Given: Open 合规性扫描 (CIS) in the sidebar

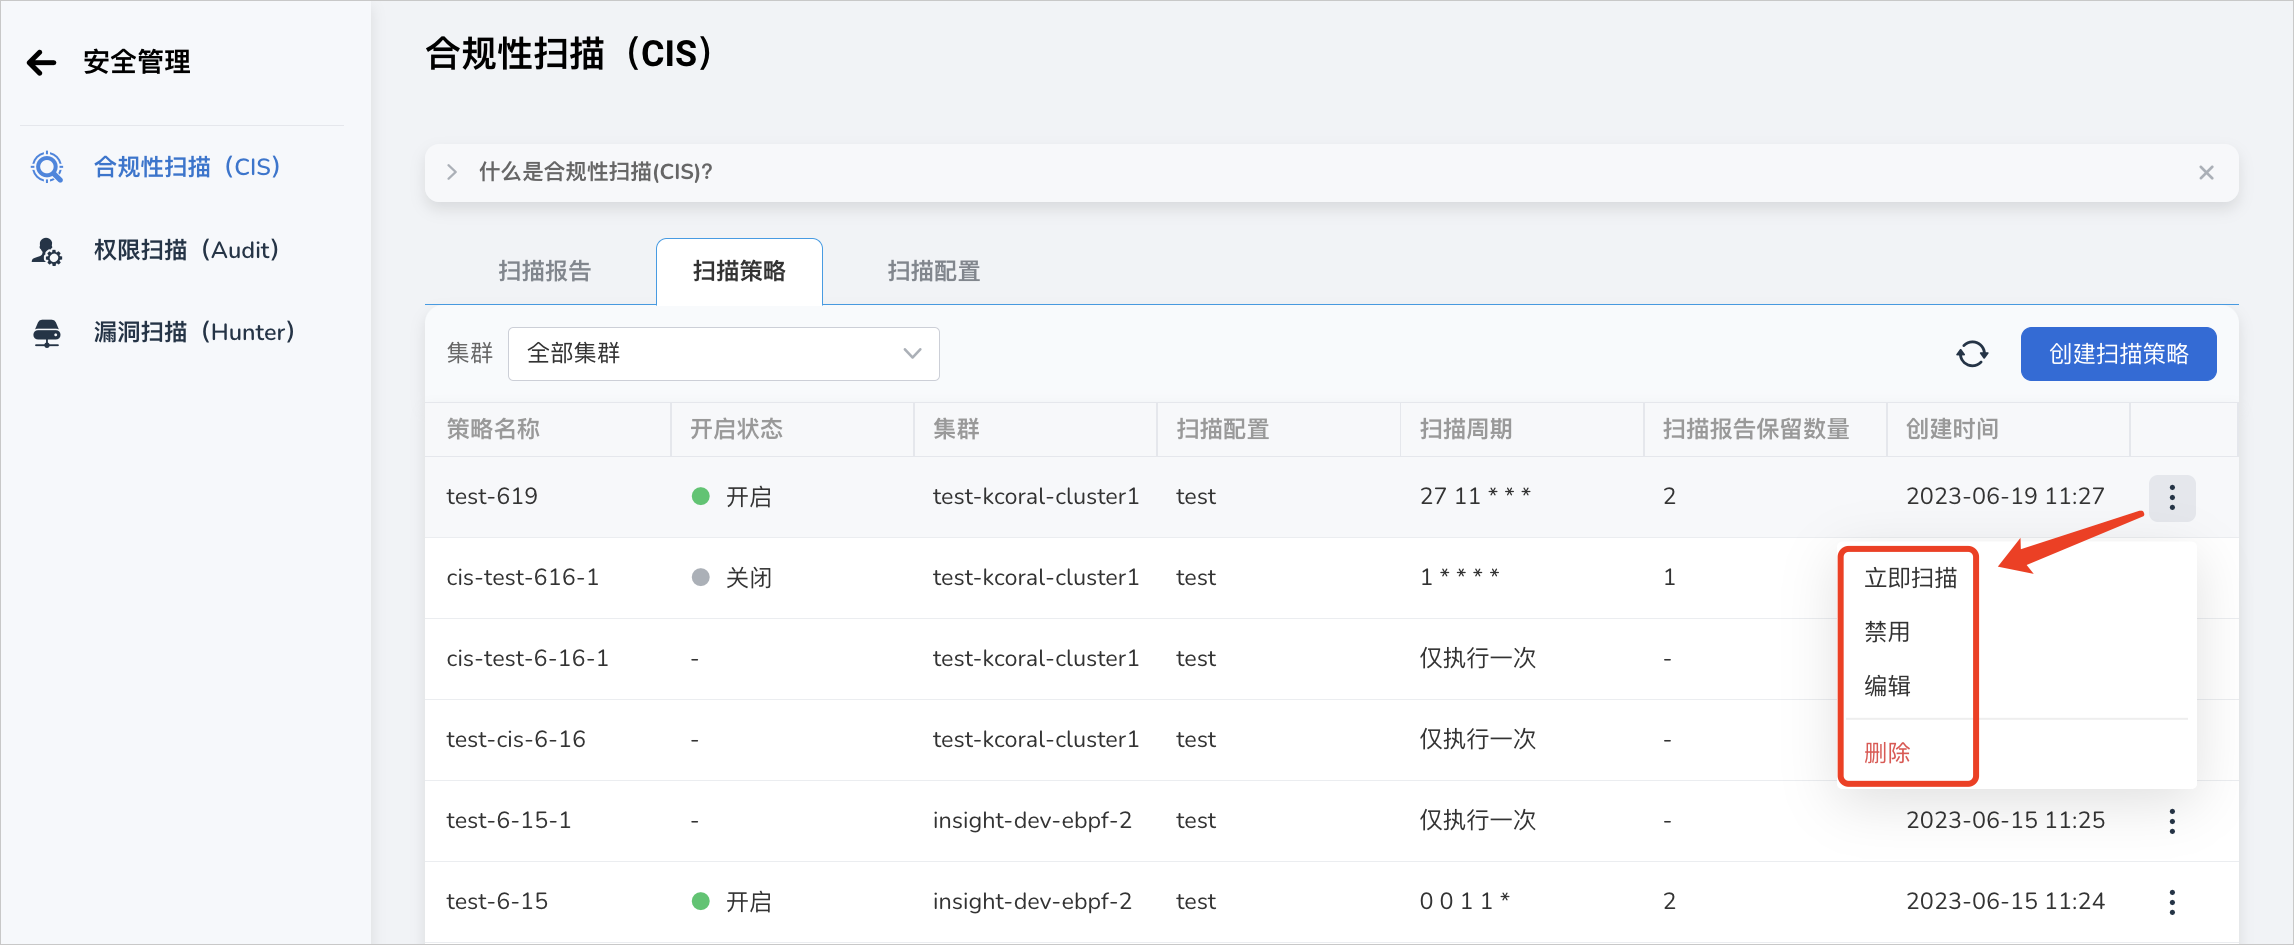Looking at the screenshot, I should point(187,167).
